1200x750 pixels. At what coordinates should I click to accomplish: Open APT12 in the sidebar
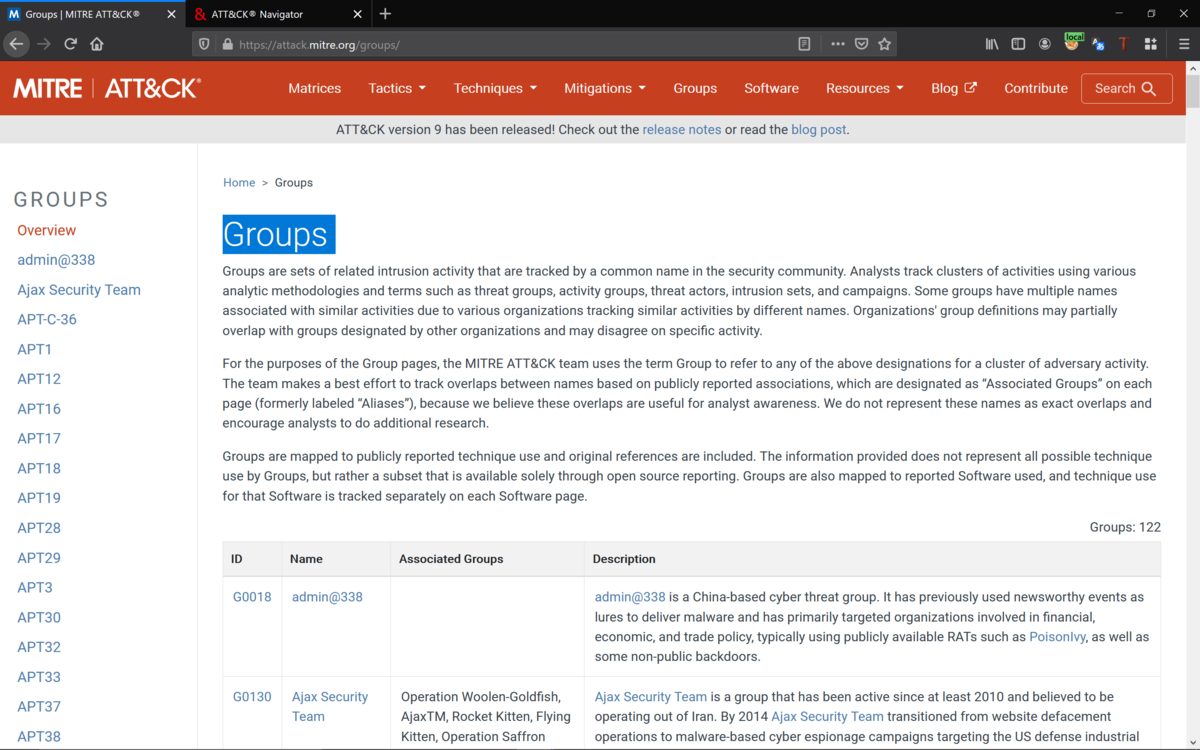39,379
